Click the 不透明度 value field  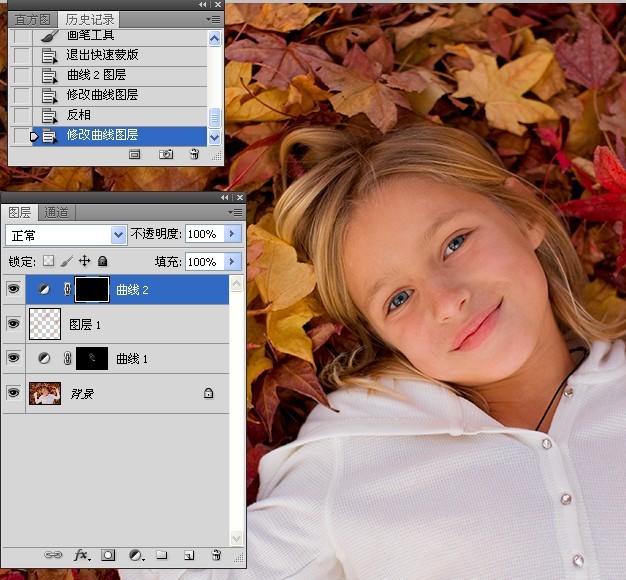click(x=204, y=234)
